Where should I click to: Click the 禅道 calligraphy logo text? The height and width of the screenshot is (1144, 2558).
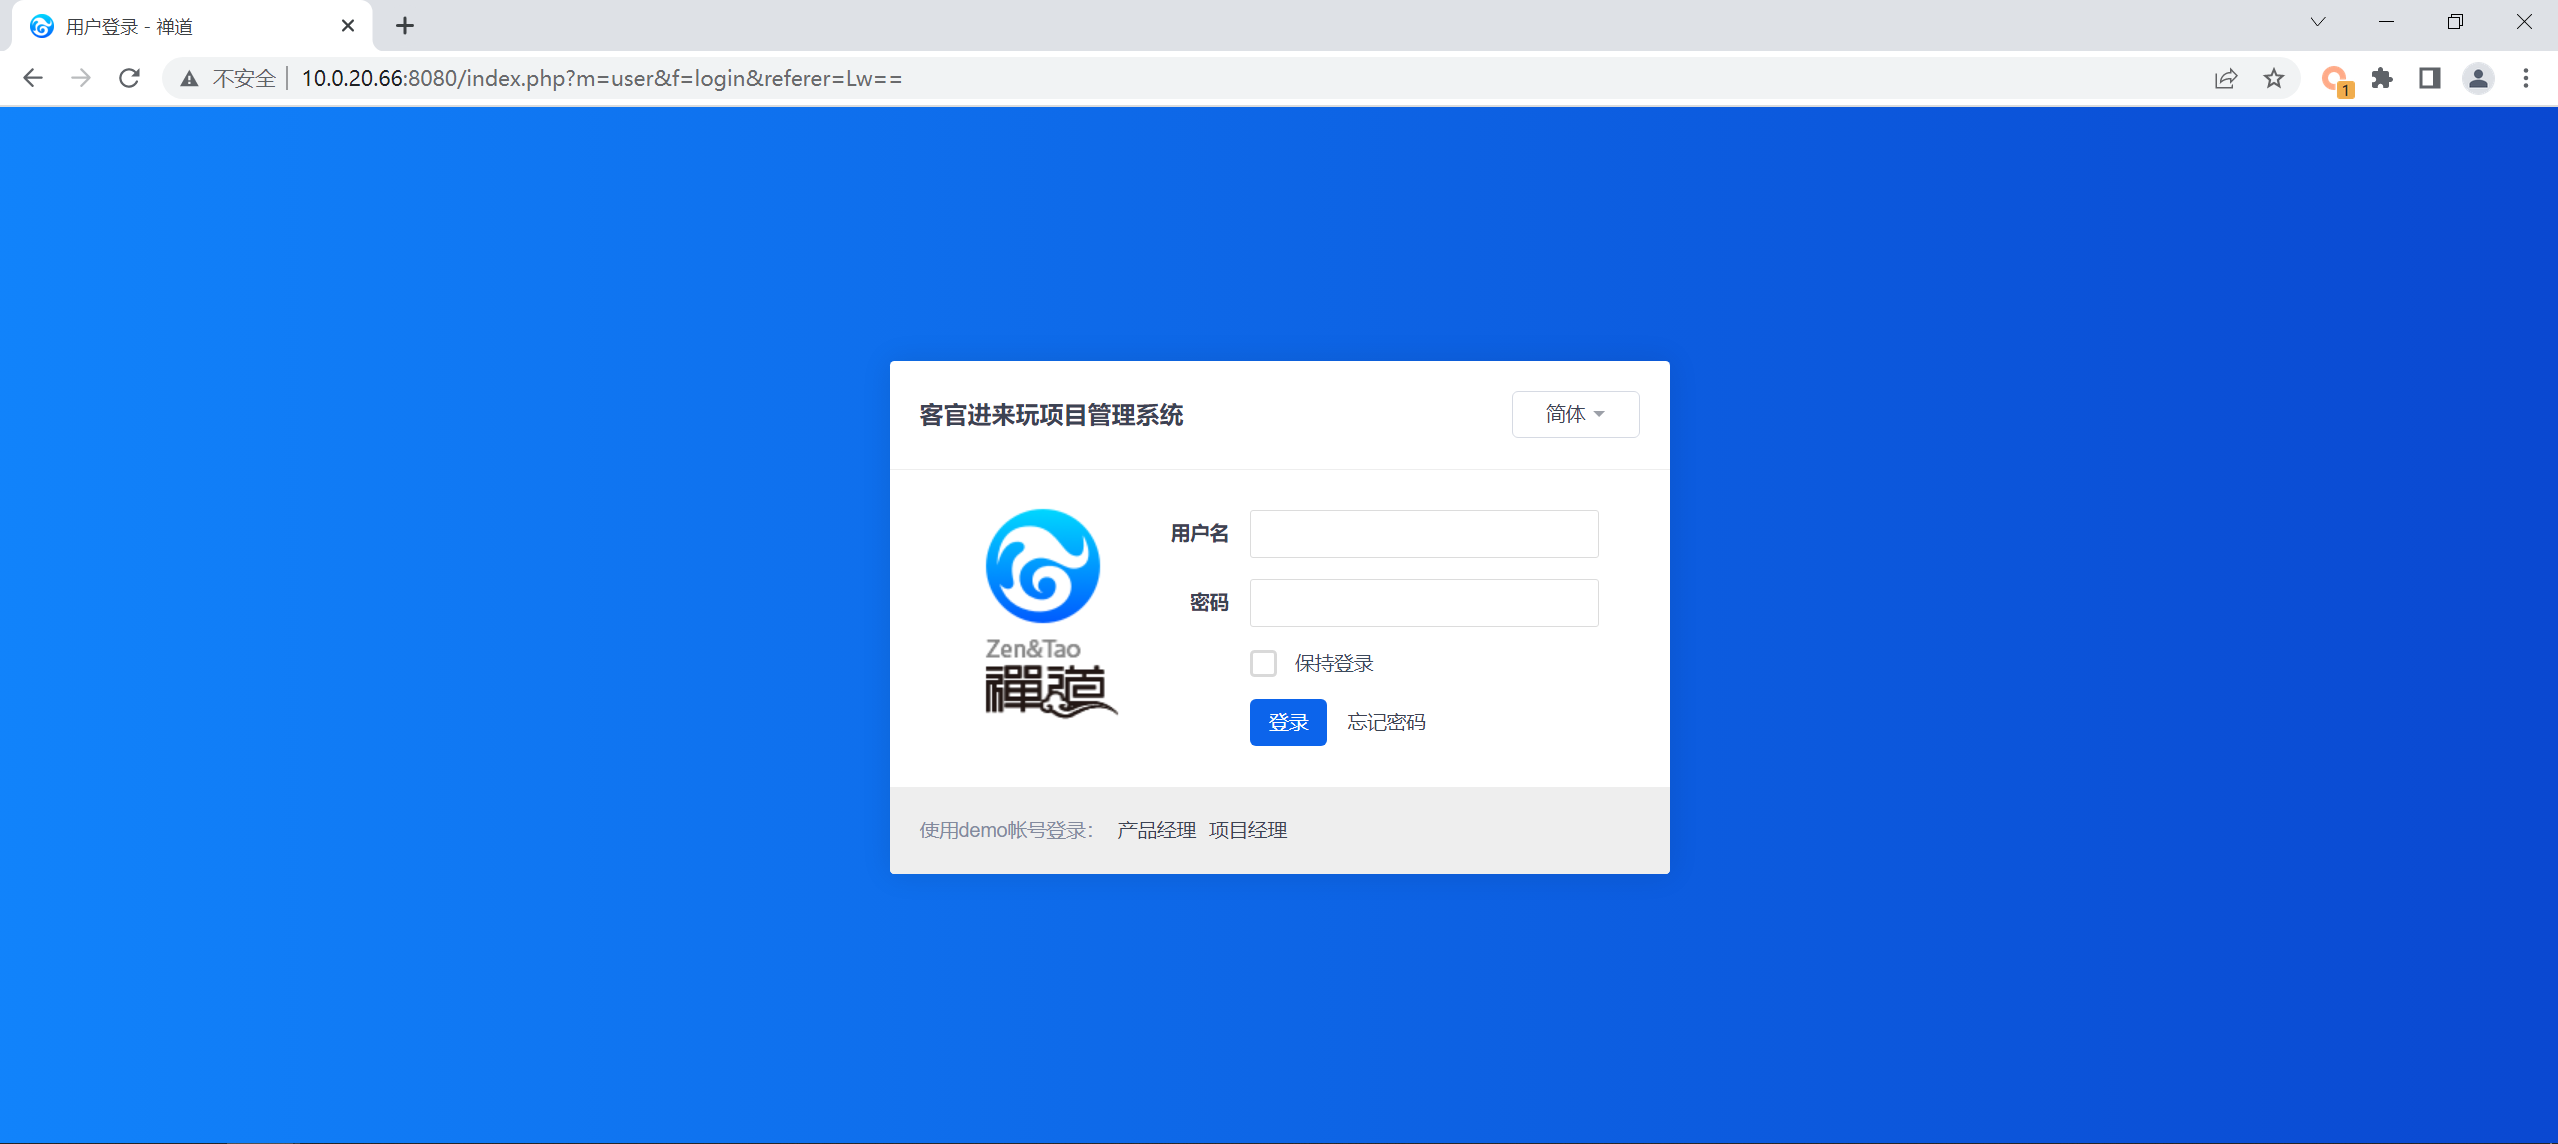1050,691
